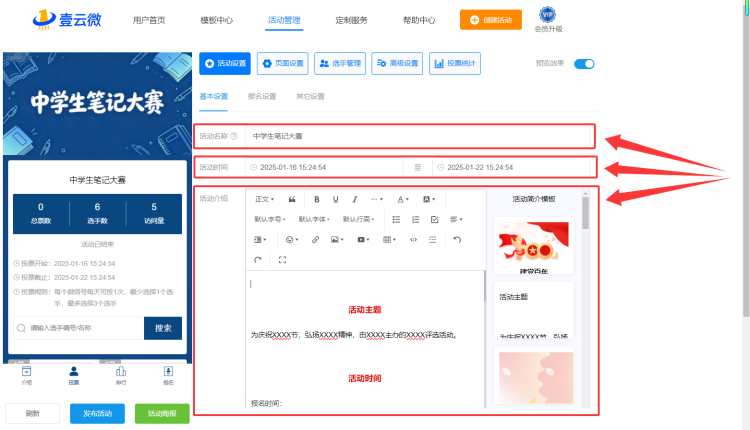
Task: Open the 正文 heading style dropdown
Action: coord(264,199)
